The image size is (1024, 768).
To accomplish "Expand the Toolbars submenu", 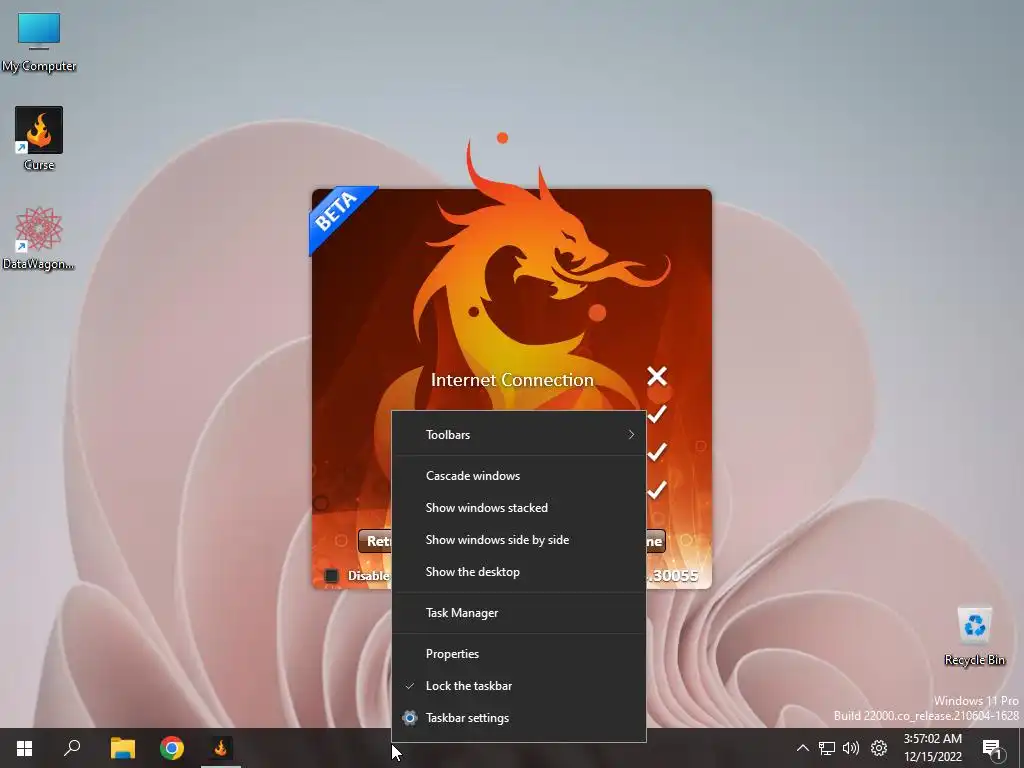I will click(519, 434).
